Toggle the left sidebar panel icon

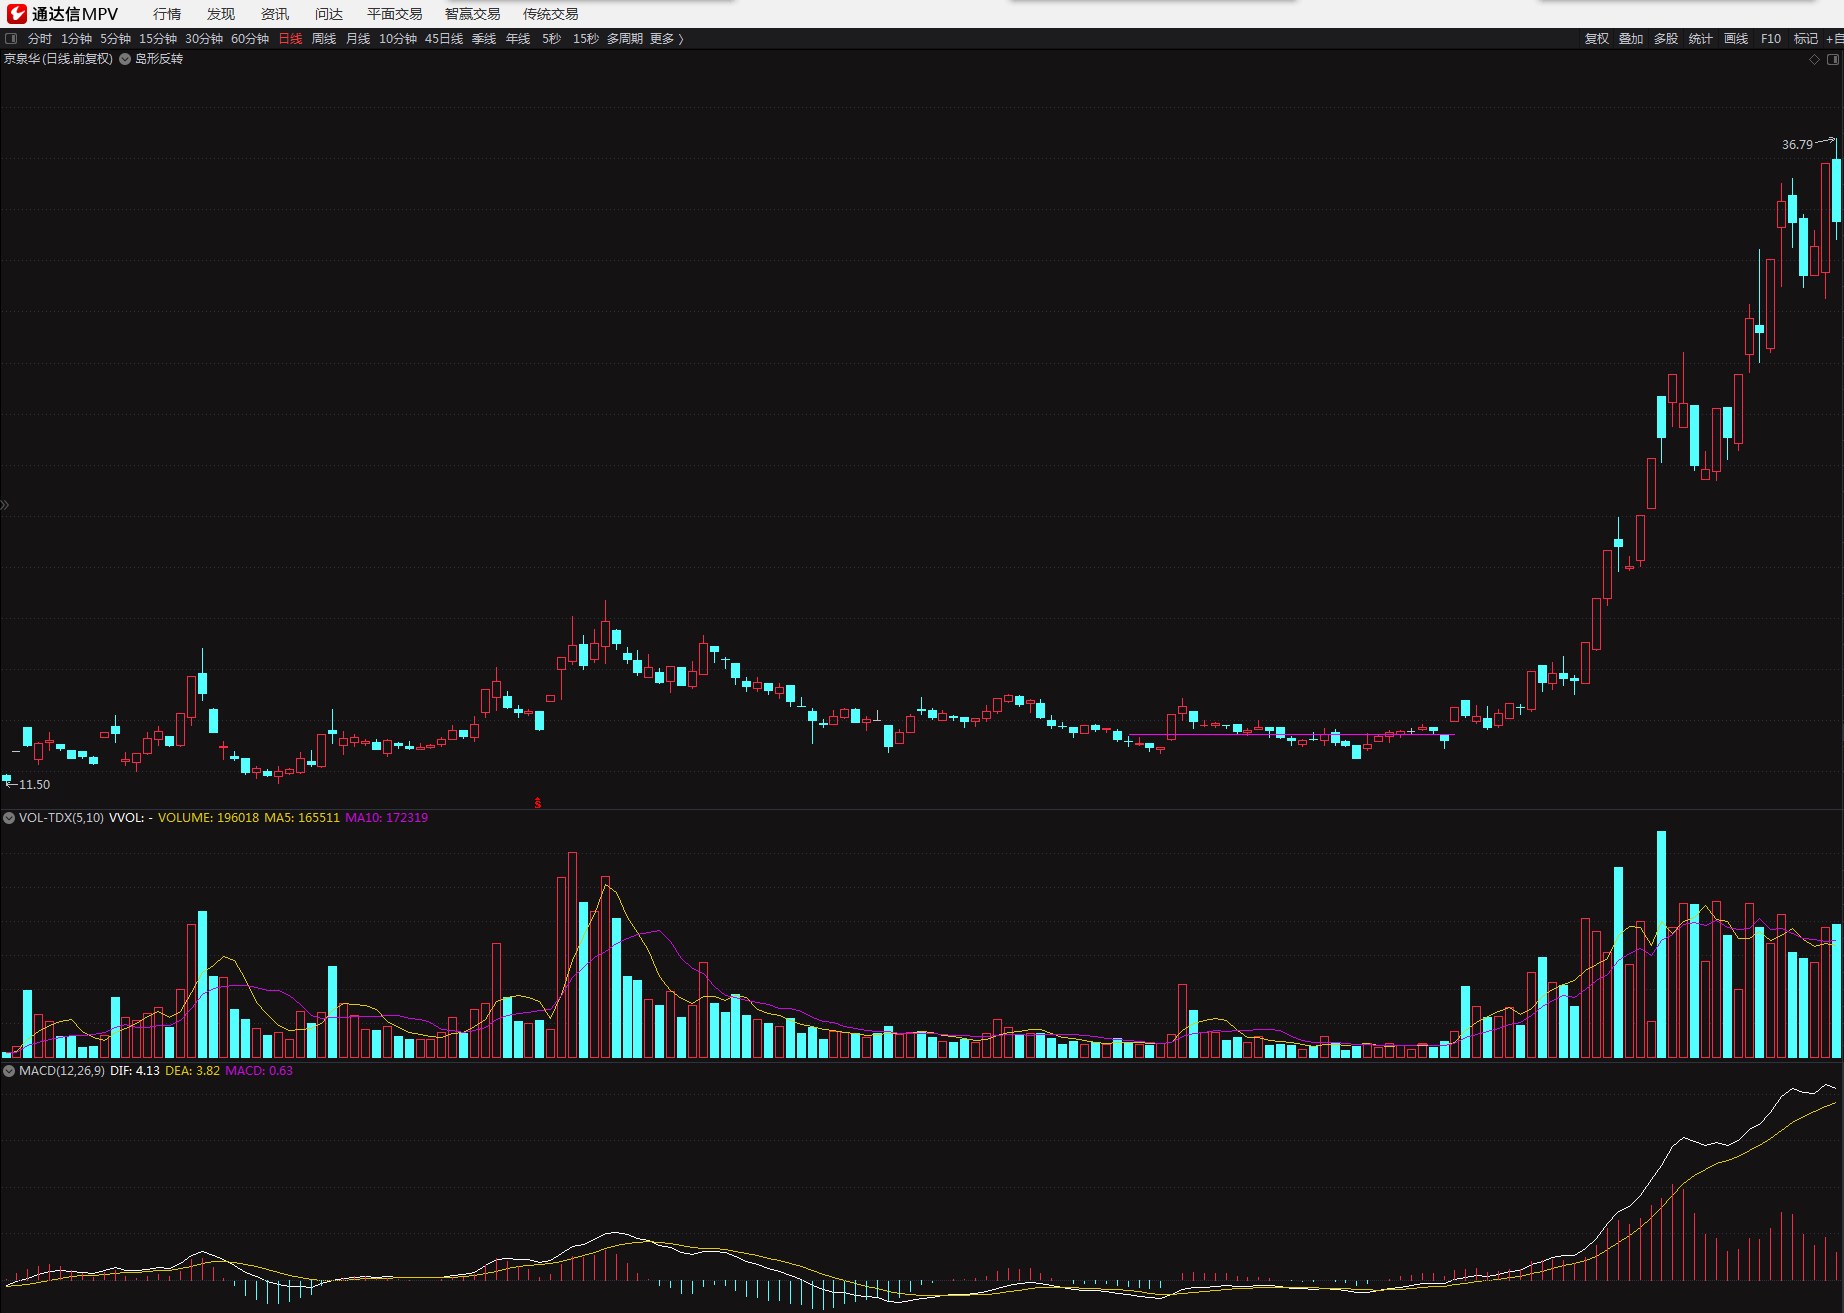click(x=11, y=39)
